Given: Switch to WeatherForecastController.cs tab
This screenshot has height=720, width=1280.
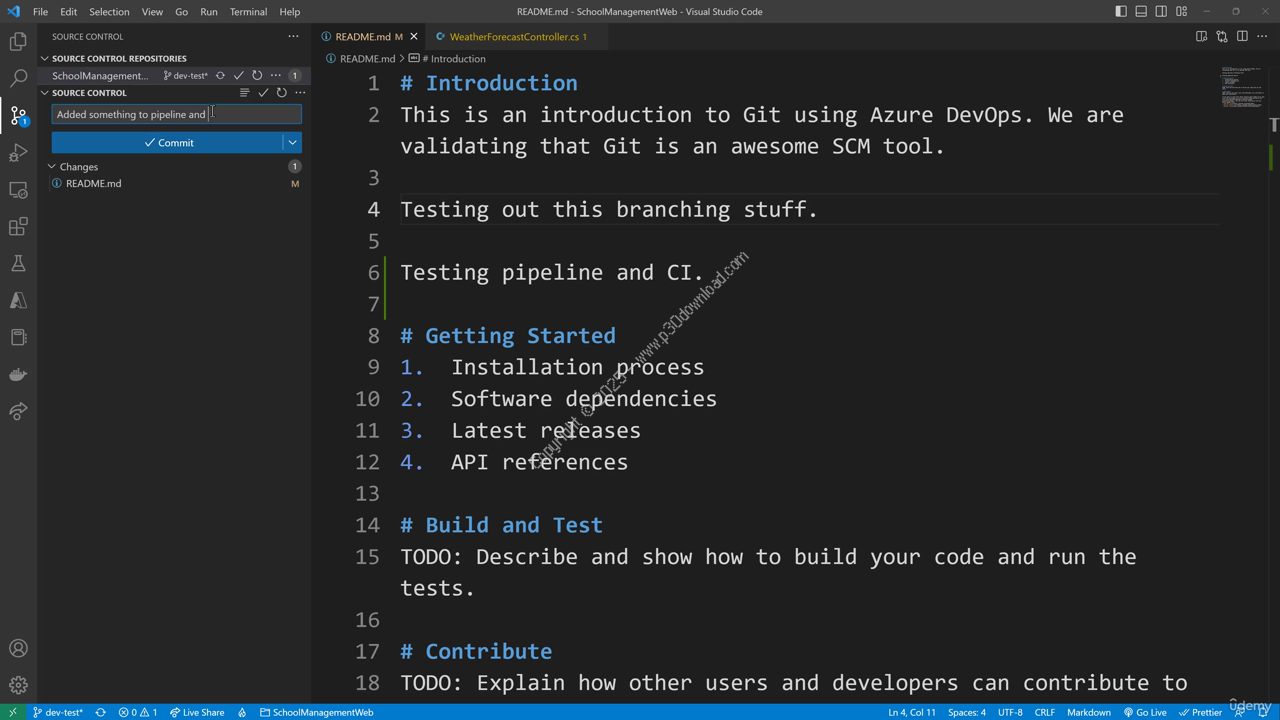Looking at the screenshot, I should [x=517, y=36].
